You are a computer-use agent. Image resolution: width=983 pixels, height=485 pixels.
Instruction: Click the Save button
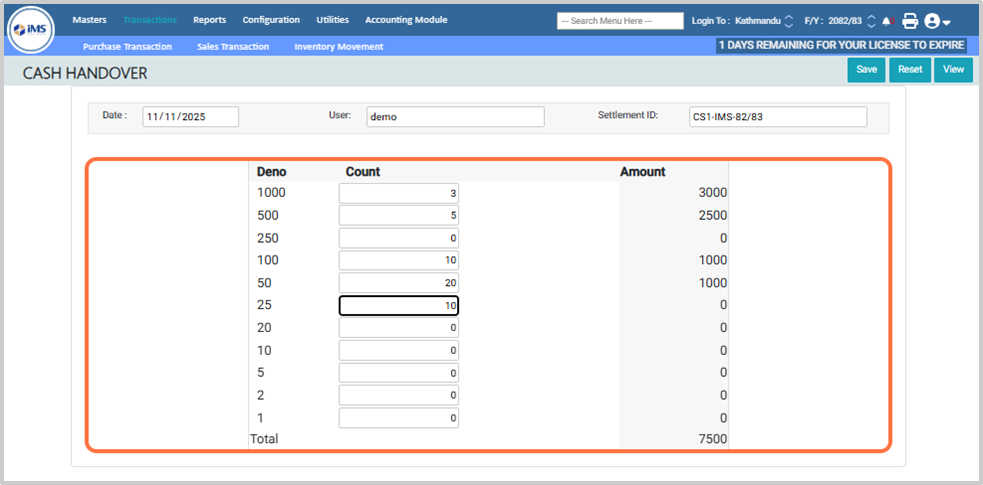tap(866, 70)
